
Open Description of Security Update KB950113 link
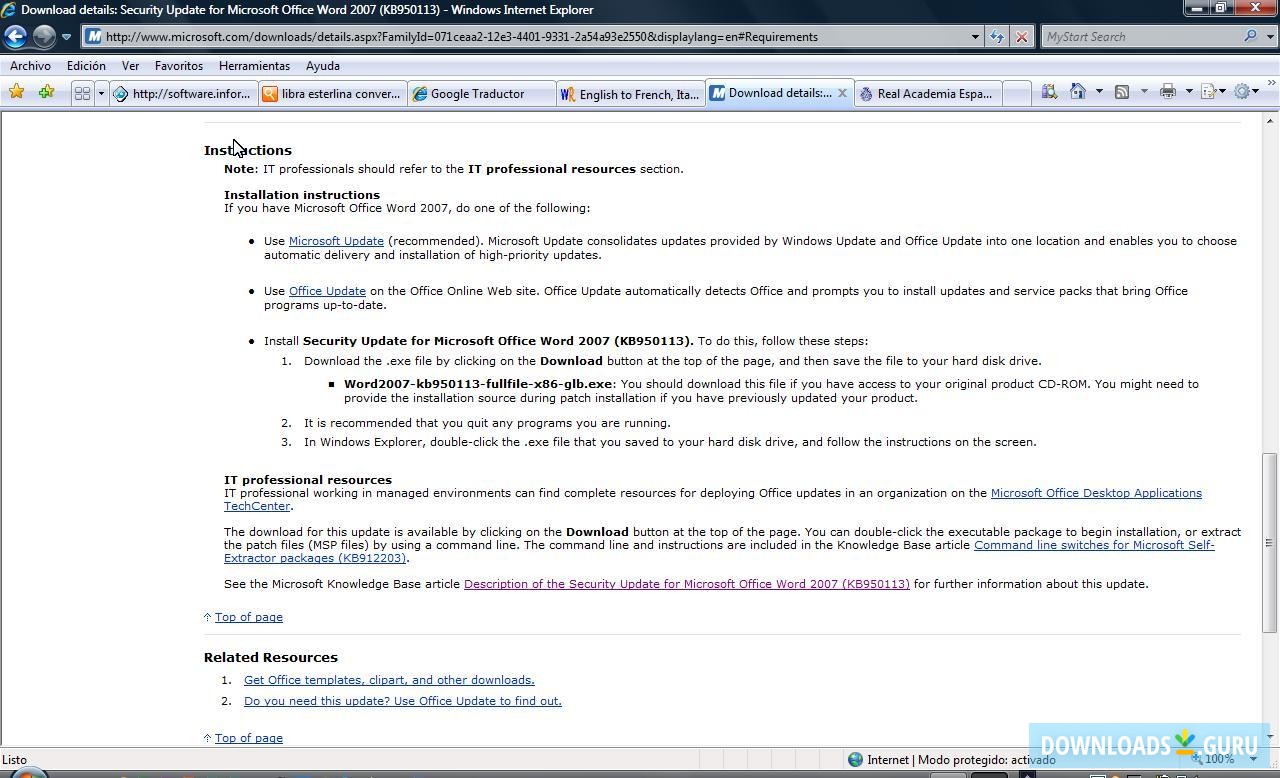point(687,584)
